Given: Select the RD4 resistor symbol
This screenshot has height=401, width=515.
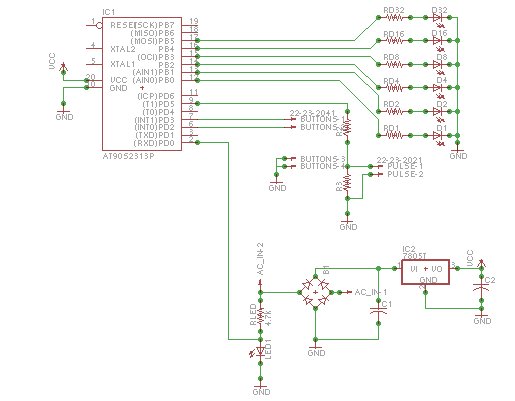Looking at the screenshot, I should 394,88.
